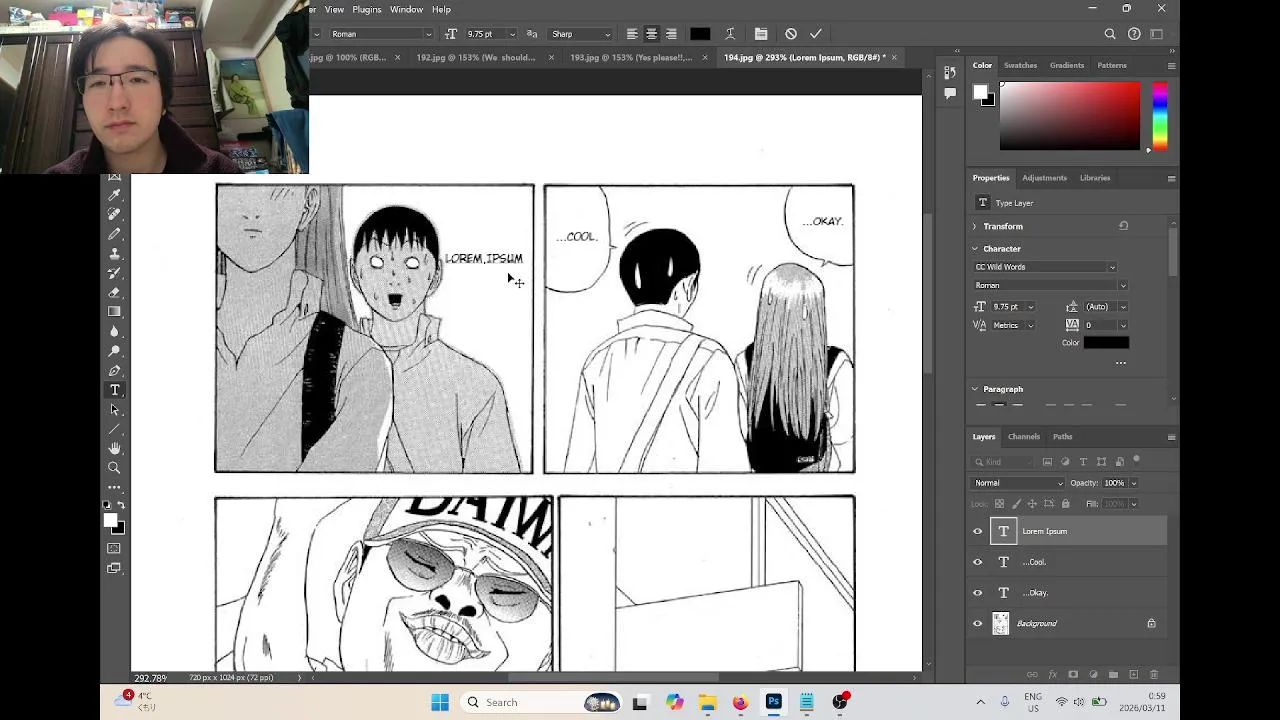Image resolution: width=1280 pixels, height=720 pixels.
Task: Select the Path Selection tool
Action: tap(115, 410)
